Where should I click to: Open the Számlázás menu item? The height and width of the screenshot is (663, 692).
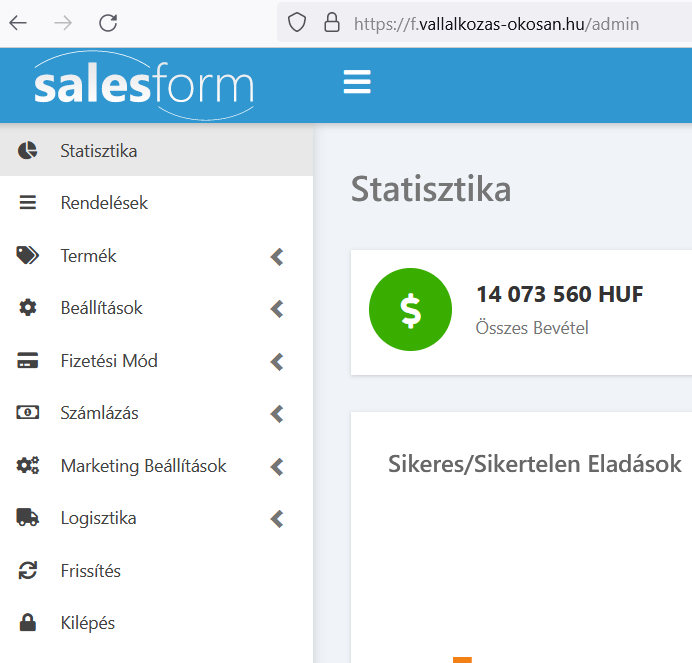(156, 412)
